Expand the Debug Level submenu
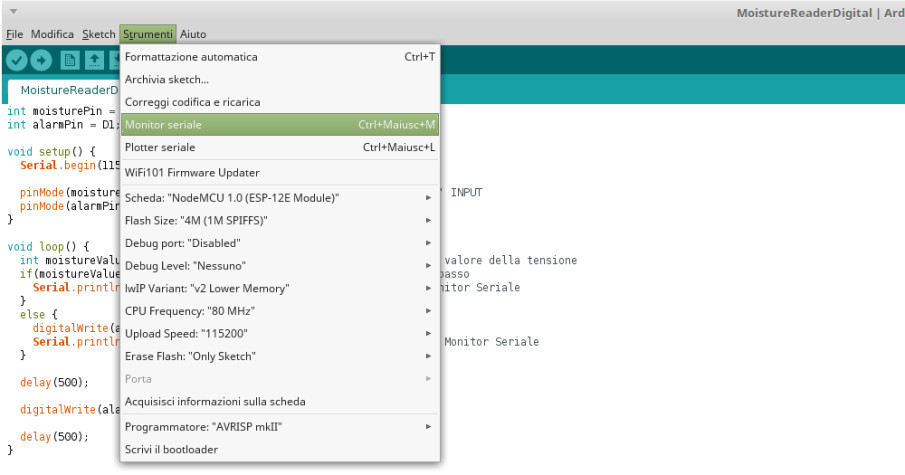Screen dimensions: 905x475 280,265
